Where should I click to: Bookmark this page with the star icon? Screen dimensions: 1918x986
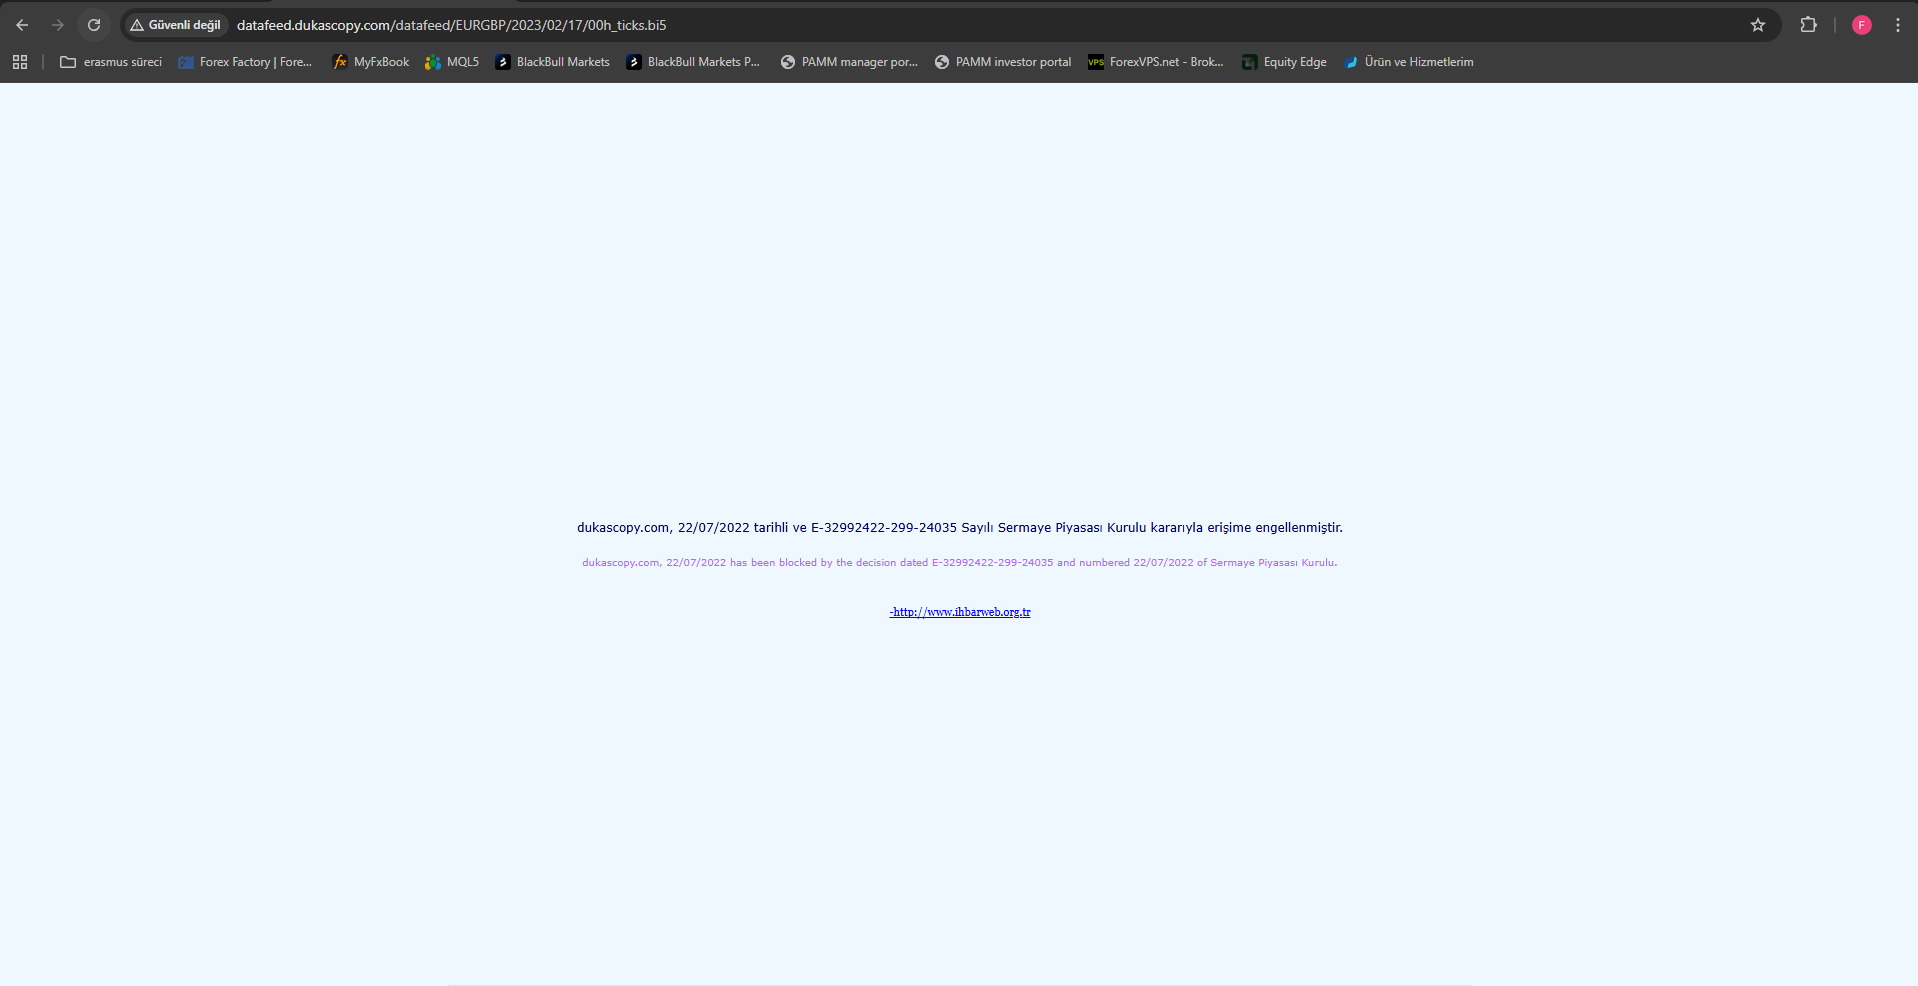pyautogui.click(x=1758, y=25)
